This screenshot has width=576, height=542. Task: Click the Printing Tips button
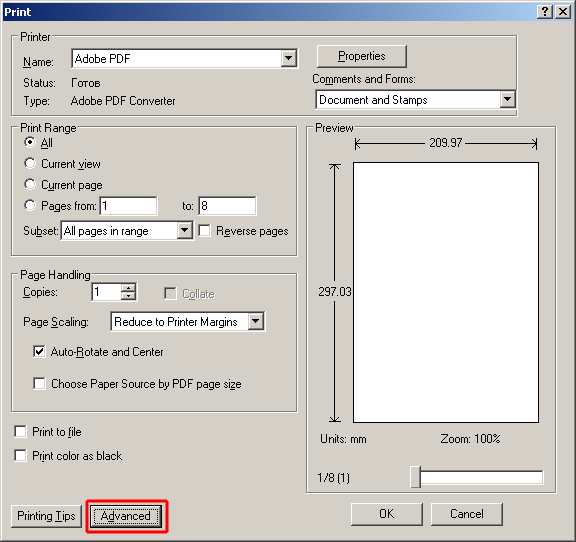pos(46,516)
